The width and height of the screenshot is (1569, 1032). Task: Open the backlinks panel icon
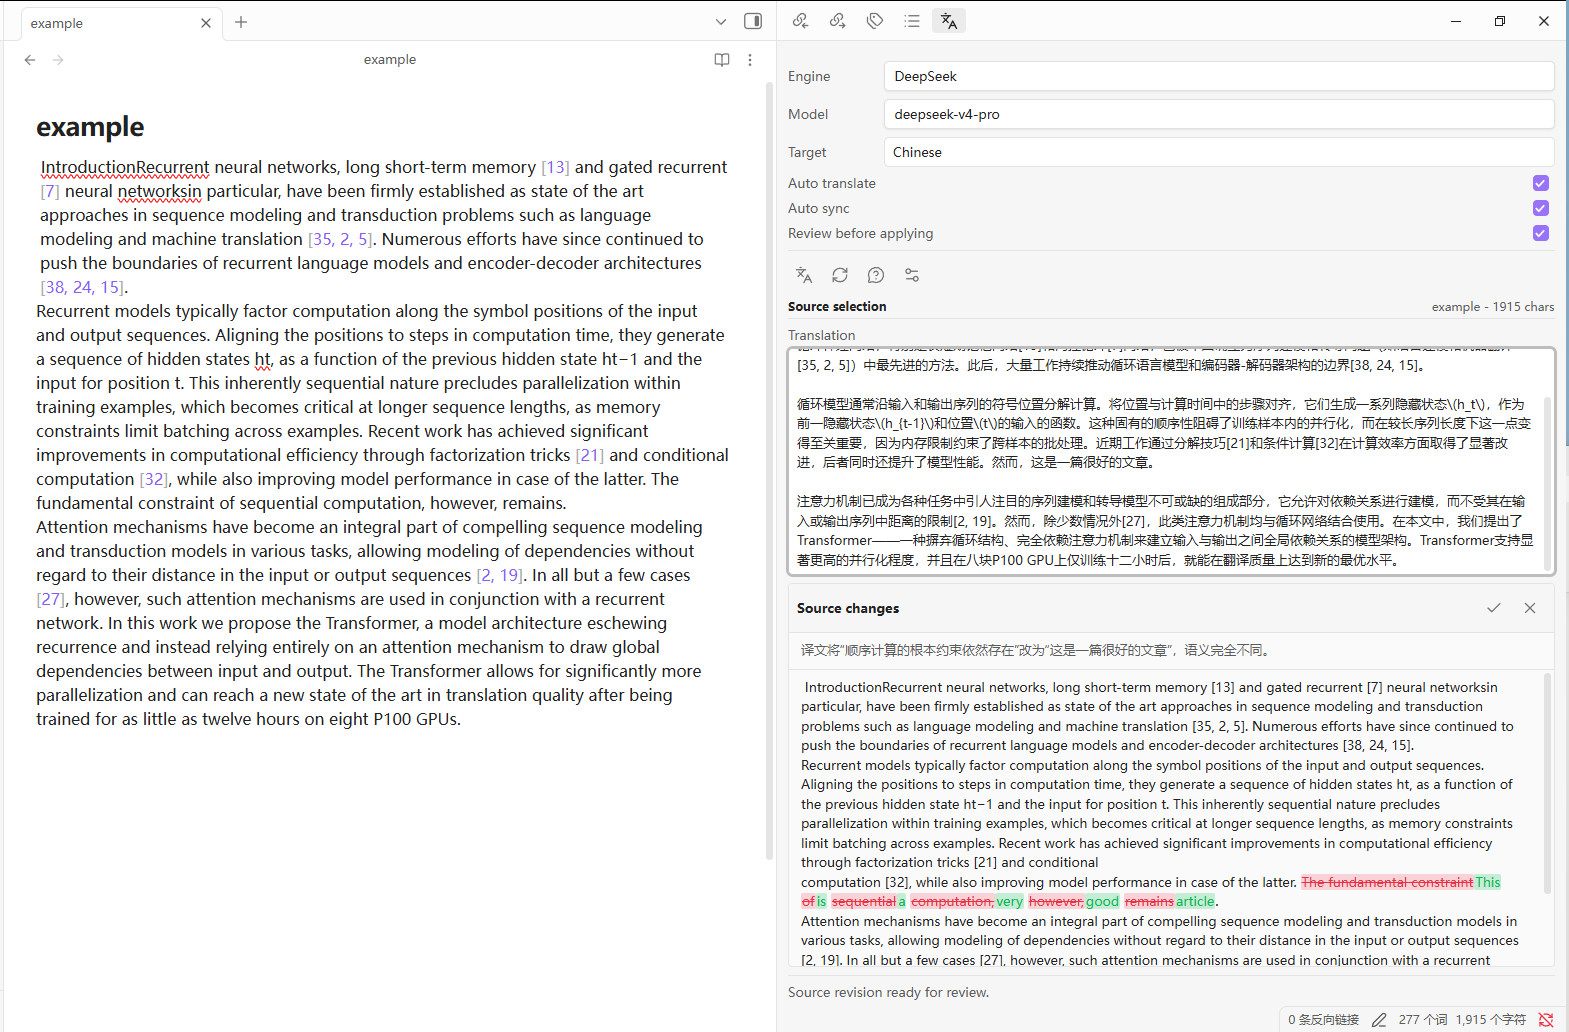(800, 21)
